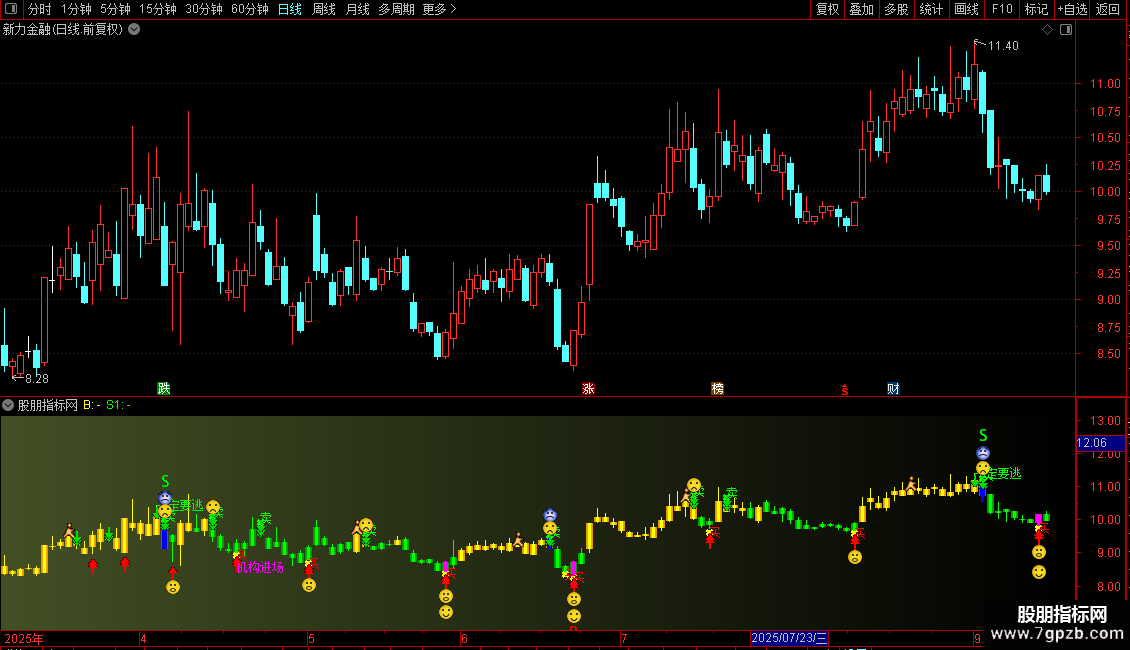Image resolution: width=1130 pixels, height=650 pixels.
Task: Switch to 周线 weekly chart
Action: 324,9
